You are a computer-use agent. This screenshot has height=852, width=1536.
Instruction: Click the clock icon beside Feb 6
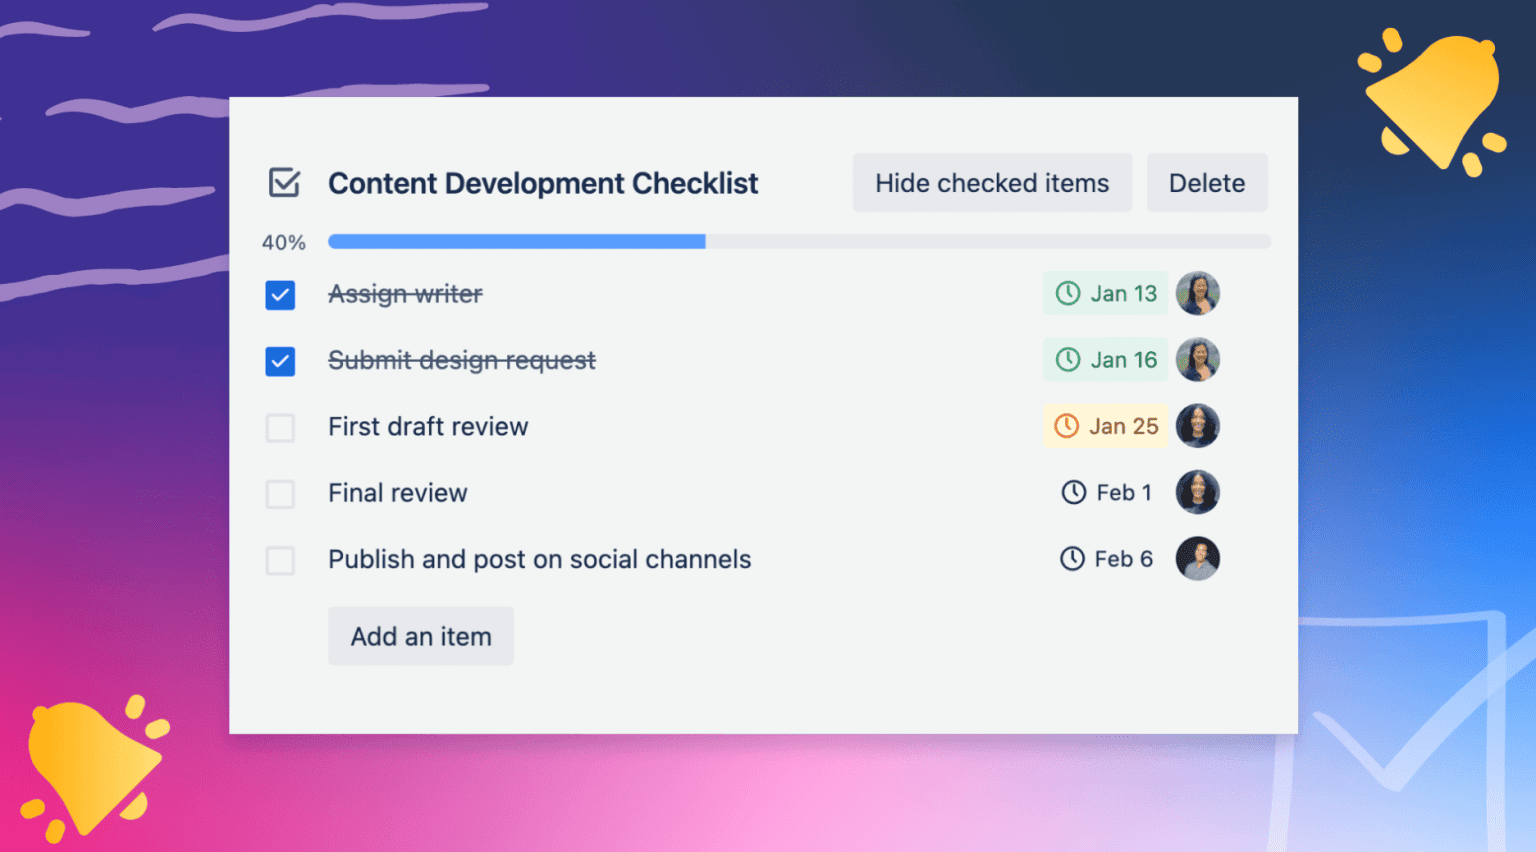click(x=1073, y=559)
